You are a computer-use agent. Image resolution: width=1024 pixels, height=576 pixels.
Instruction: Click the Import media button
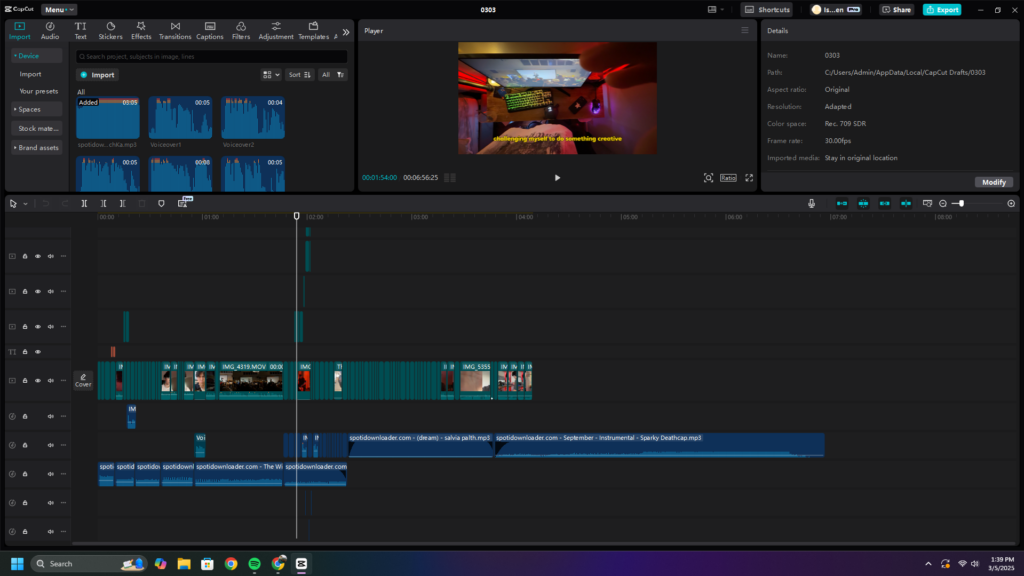click(x=97, y=75)
